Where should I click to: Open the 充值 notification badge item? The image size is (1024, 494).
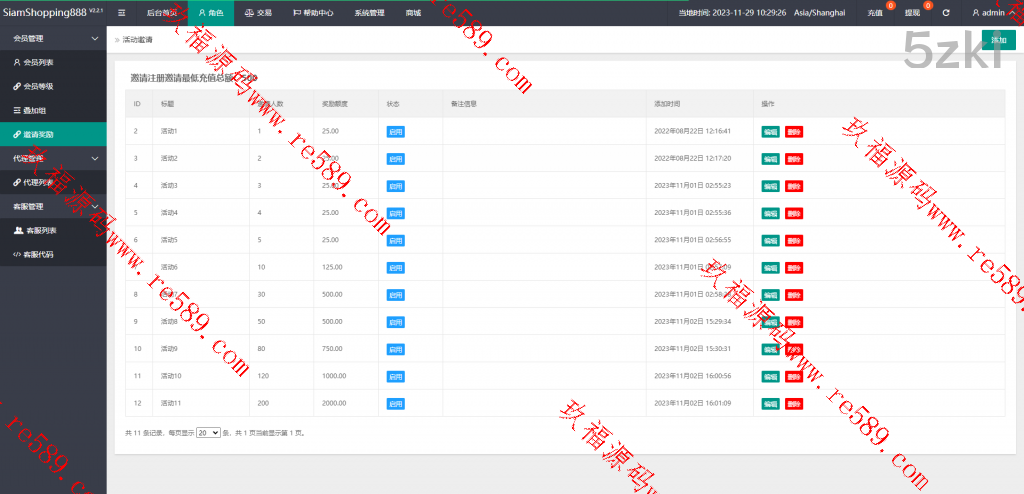[877, 13]
